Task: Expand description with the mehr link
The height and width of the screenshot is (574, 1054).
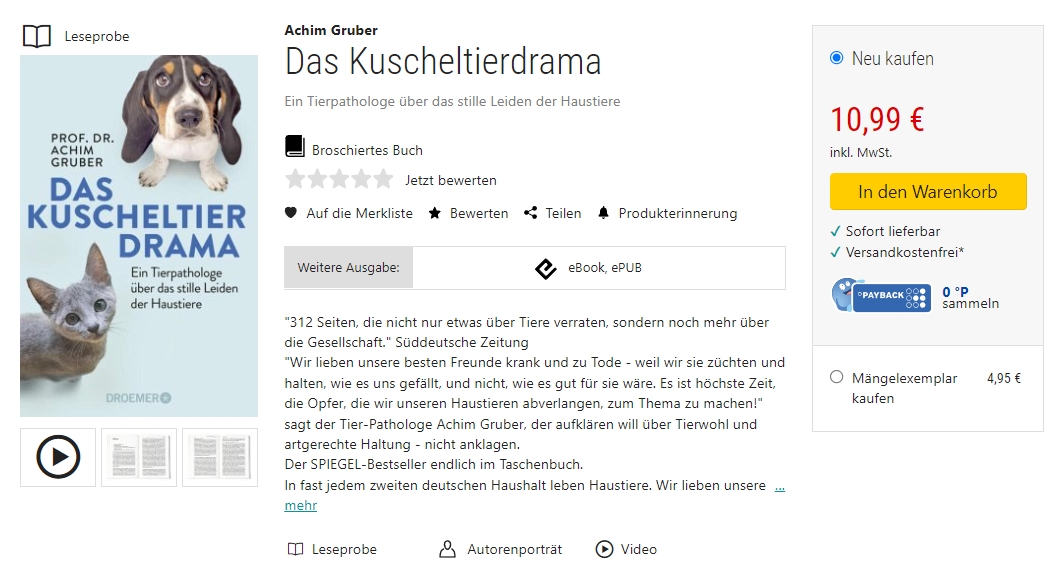Action: [300, 505]
